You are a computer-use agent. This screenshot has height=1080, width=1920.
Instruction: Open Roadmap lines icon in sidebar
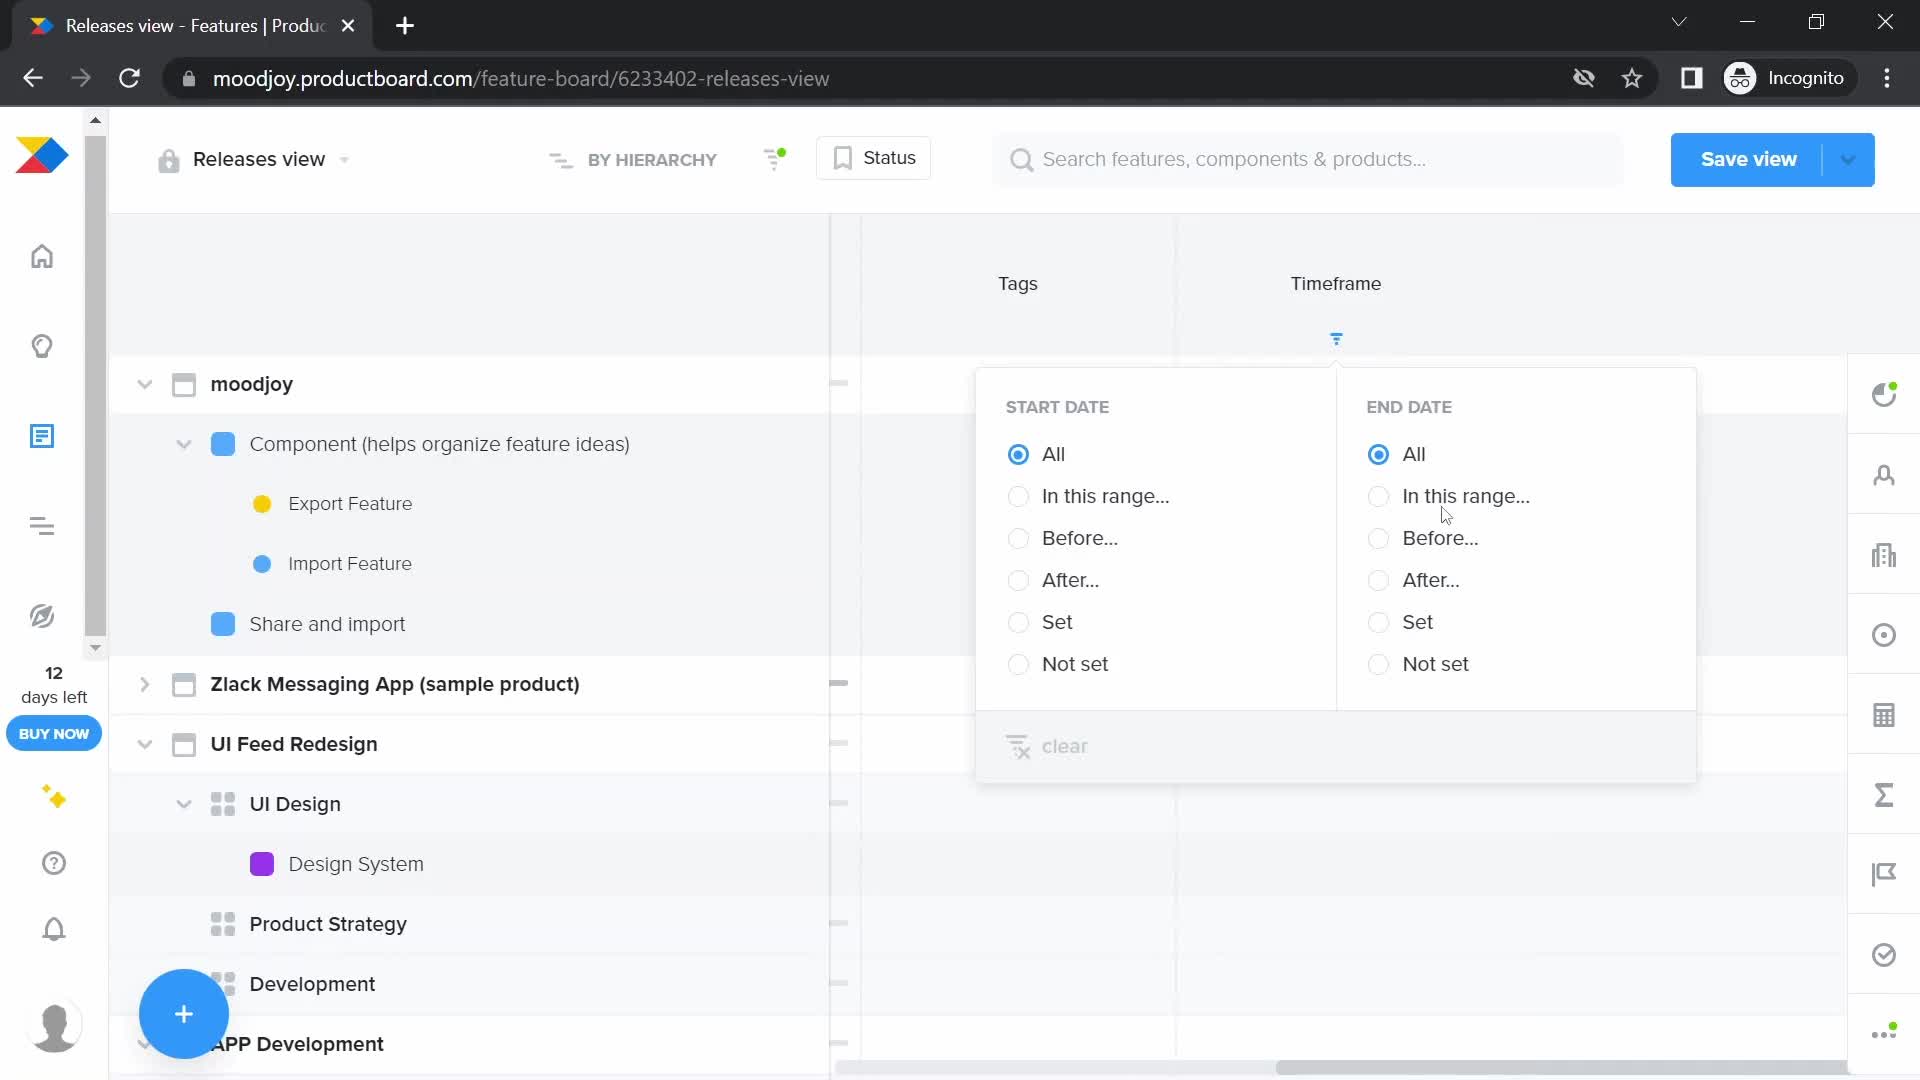coord(42,526)
